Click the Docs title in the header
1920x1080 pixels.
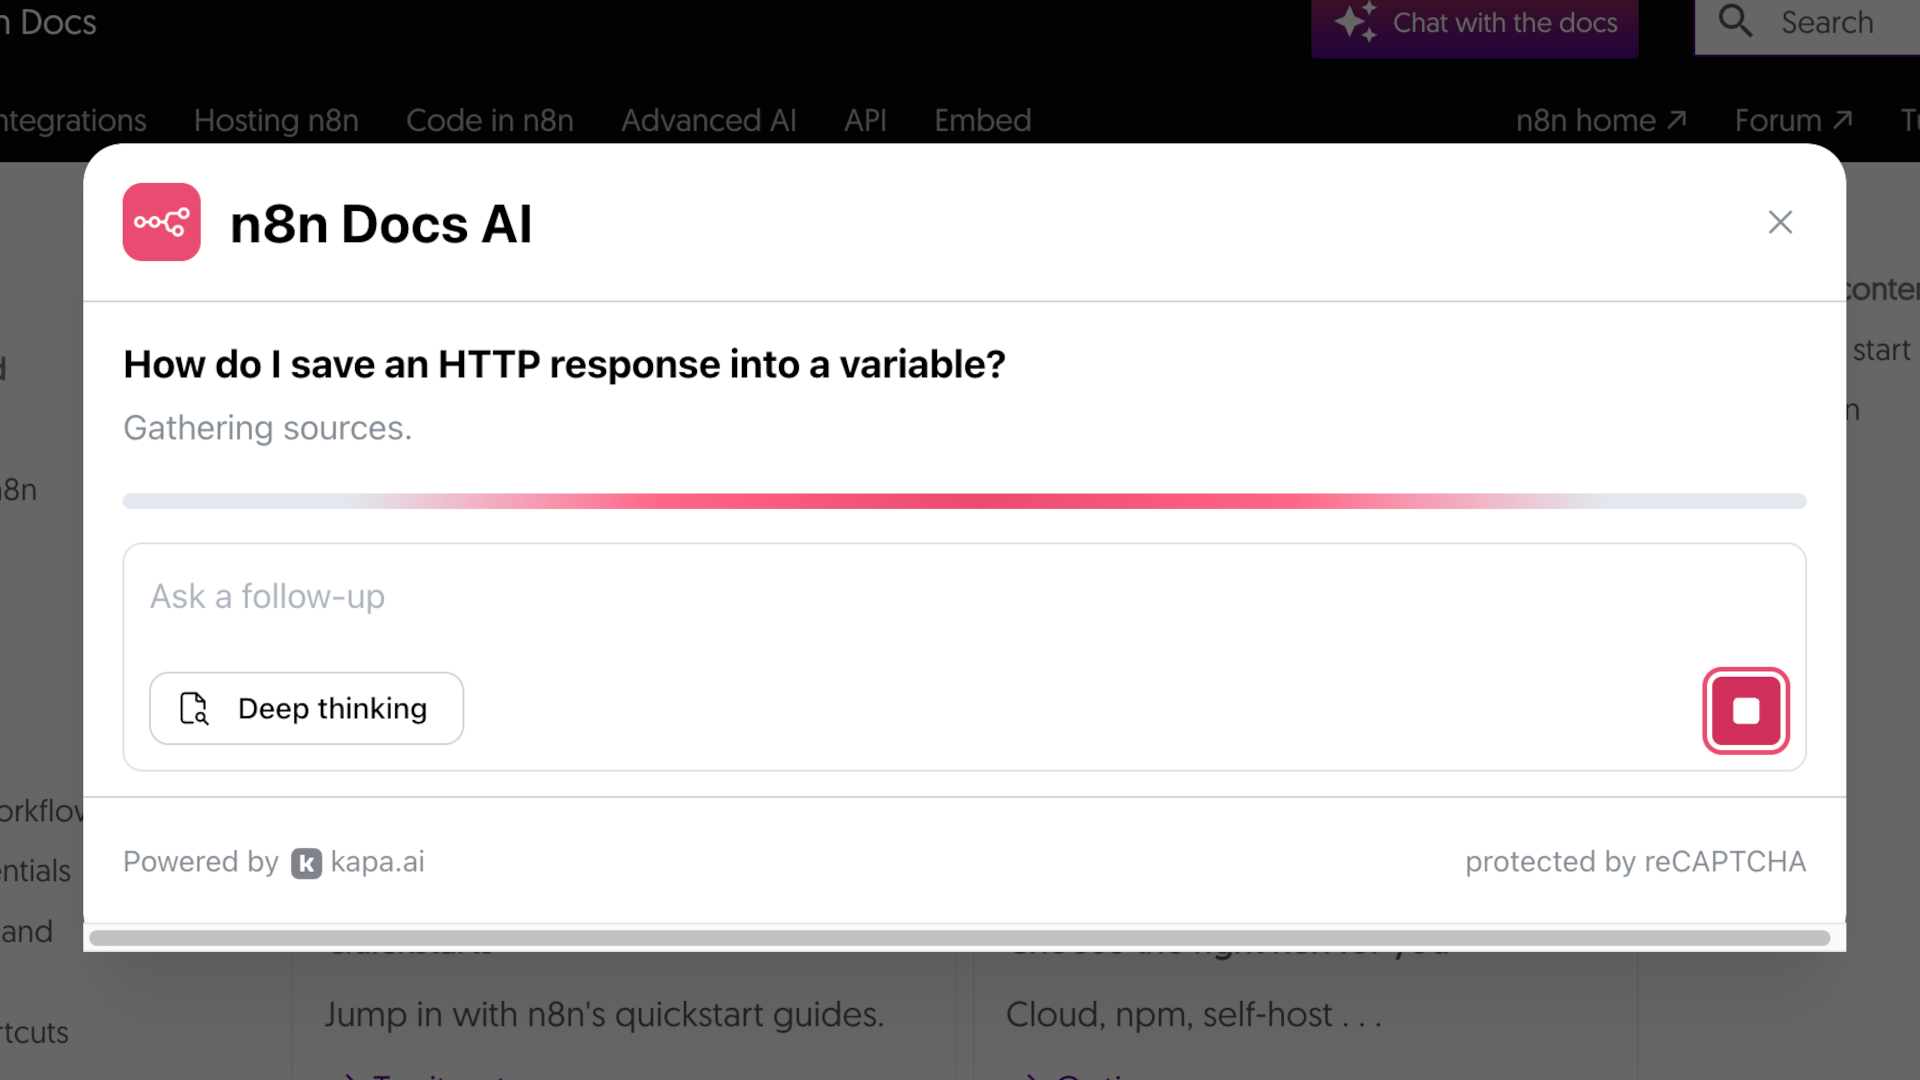(x=56, y=22)
